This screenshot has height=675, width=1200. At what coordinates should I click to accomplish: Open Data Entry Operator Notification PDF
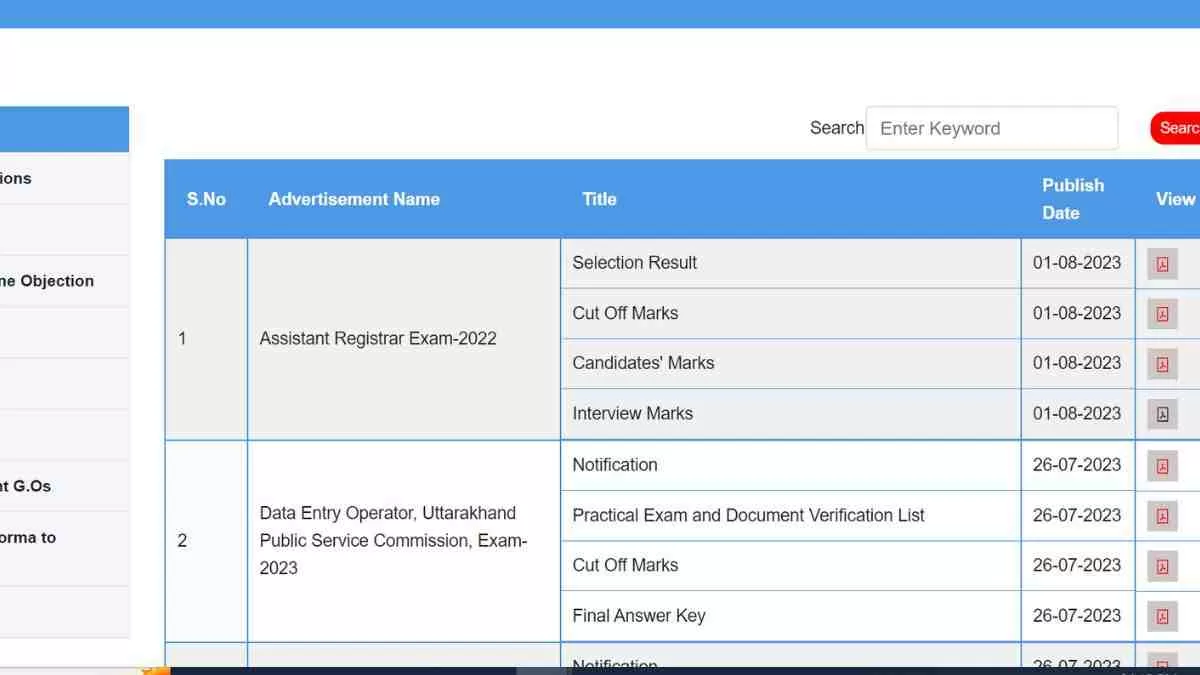1162,466
